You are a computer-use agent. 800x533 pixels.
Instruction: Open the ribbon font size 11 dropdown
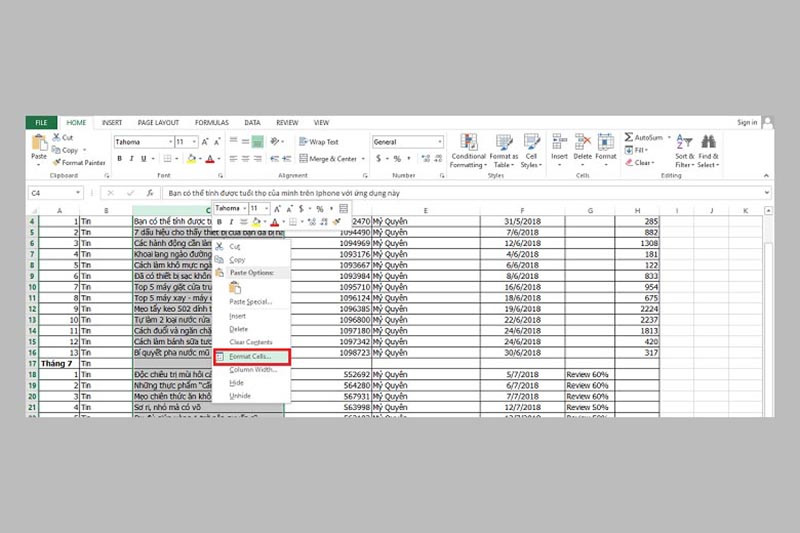tap(194, 142)
